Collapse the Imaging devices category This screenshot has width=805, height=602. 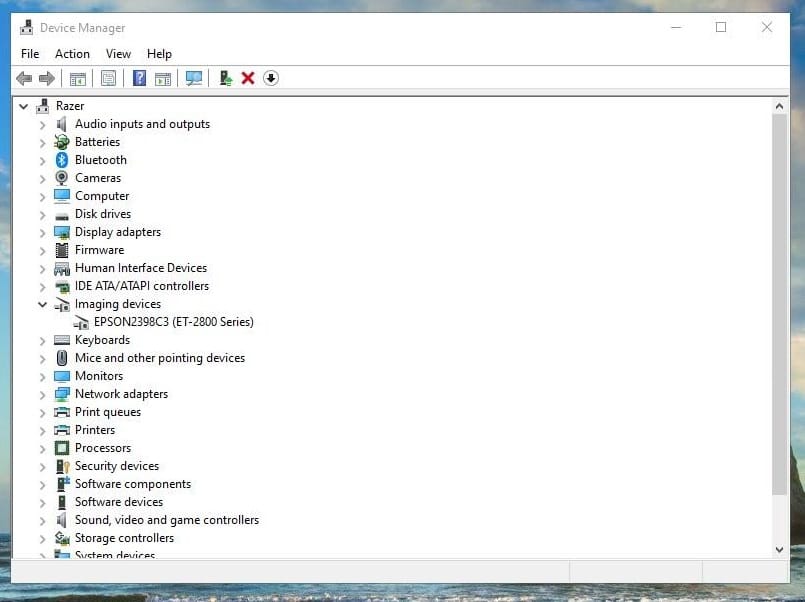43,304
